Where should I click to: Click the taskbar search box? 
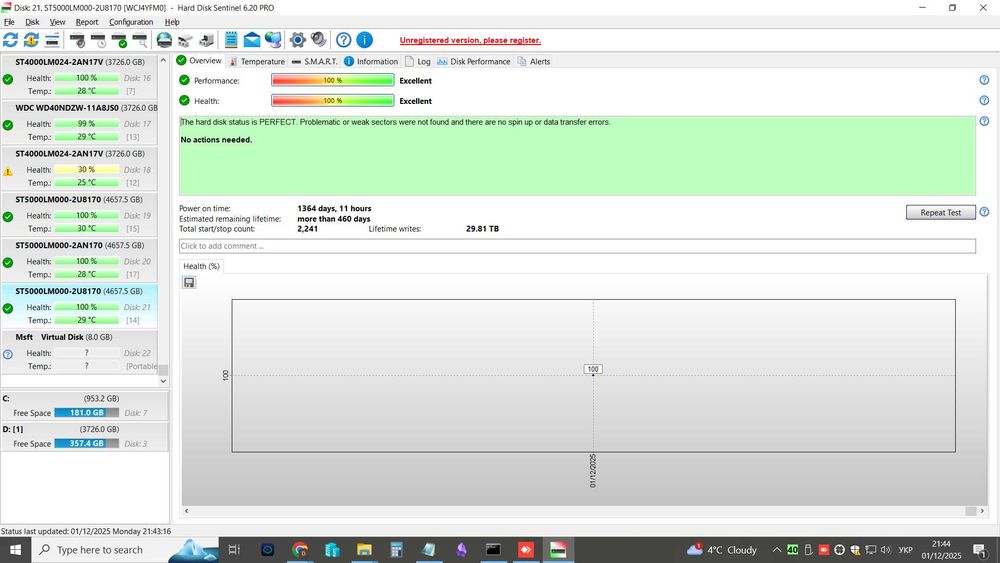coord(124,550)
